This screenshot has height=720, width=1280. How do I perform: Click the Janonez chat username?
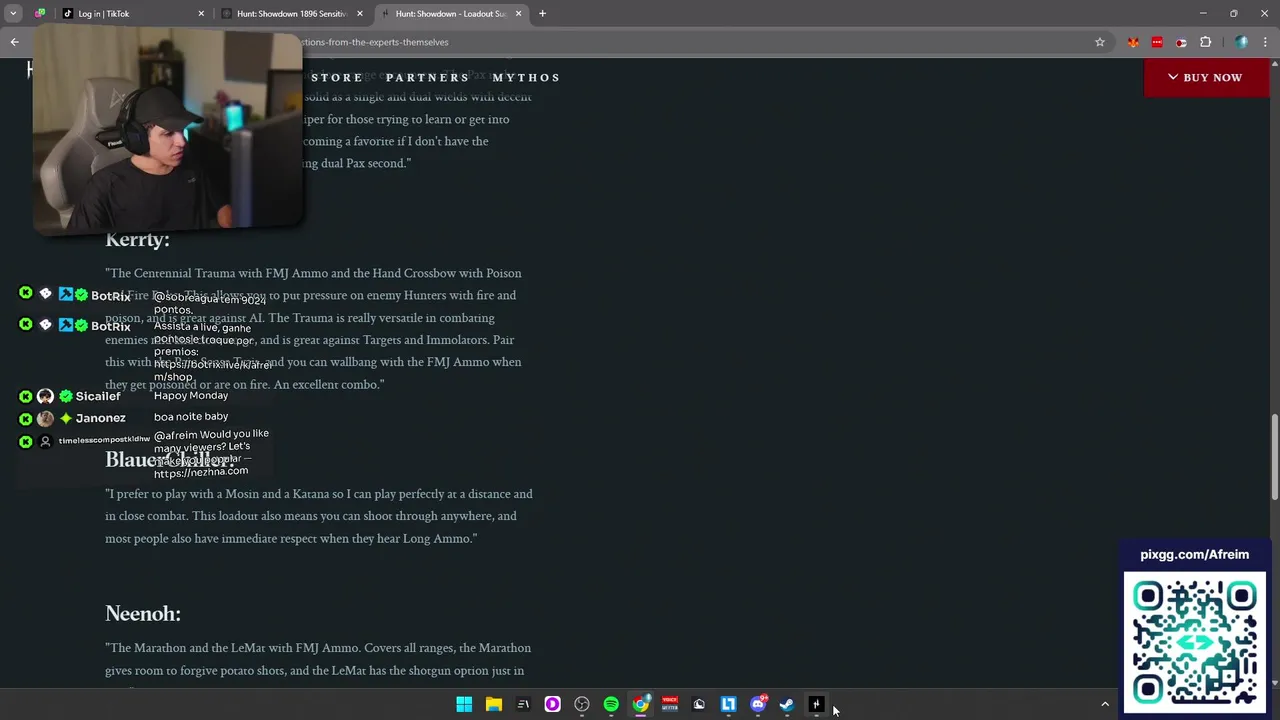point(100,419)
